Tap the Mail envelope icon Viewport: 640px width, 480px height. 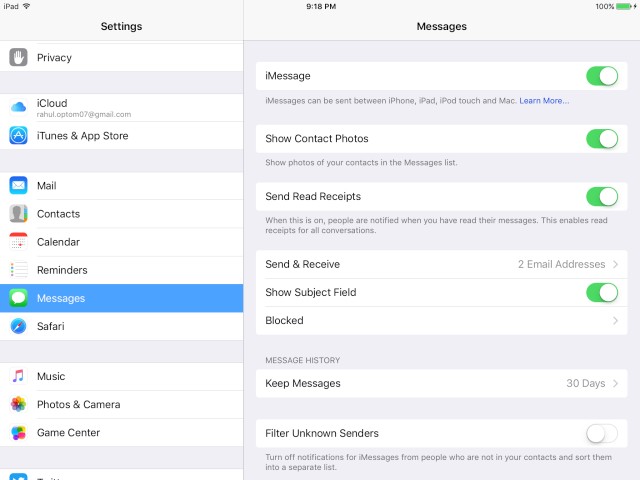pos(18,186)
